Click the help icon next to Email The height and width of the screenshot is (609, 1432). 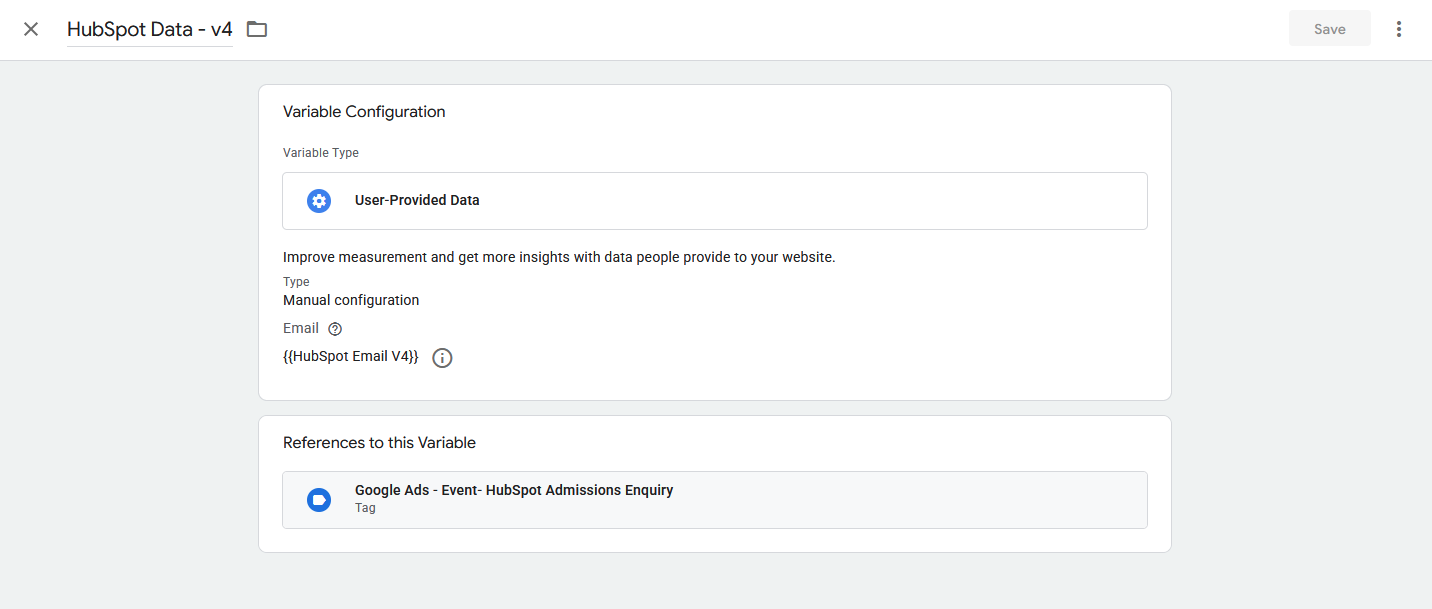pyautogui.click(x=335, y=329)
